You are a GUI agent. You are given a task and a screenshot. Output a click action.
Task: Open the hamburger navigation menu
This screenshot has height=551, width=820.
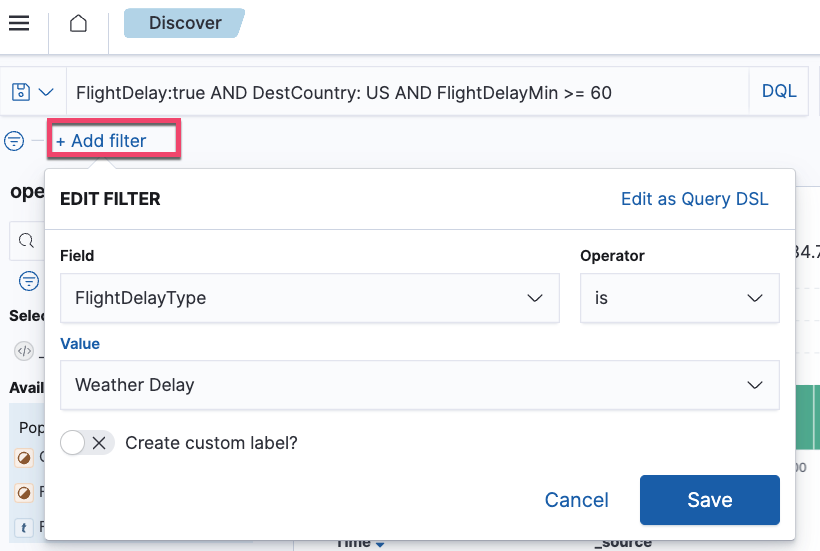pyautogui.click(x=19, y=23)
